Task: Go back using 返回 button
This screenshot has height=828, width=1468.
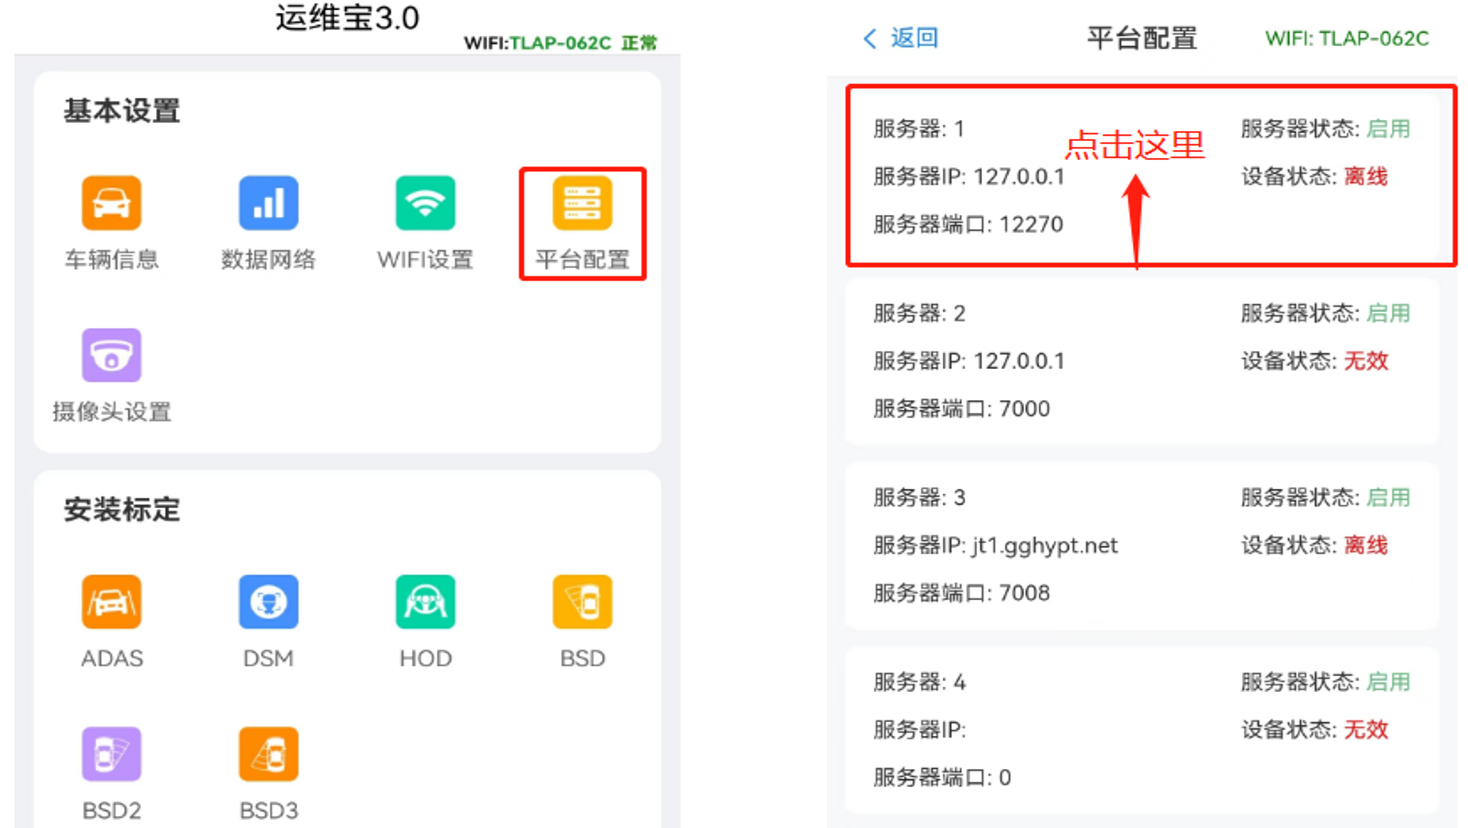Action: (x=913, y=38)
